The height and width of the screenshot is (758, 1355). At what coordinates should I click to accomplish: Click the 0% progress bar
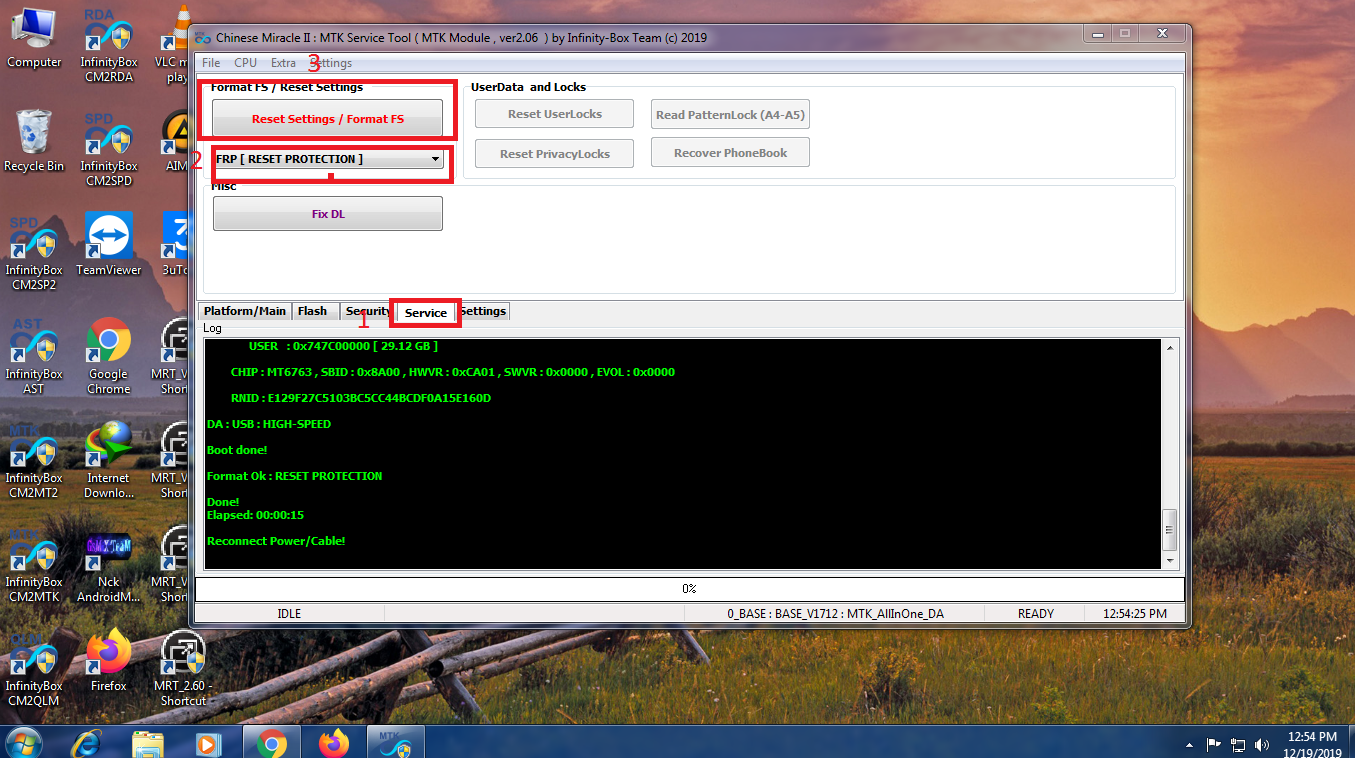pos(689,589)
